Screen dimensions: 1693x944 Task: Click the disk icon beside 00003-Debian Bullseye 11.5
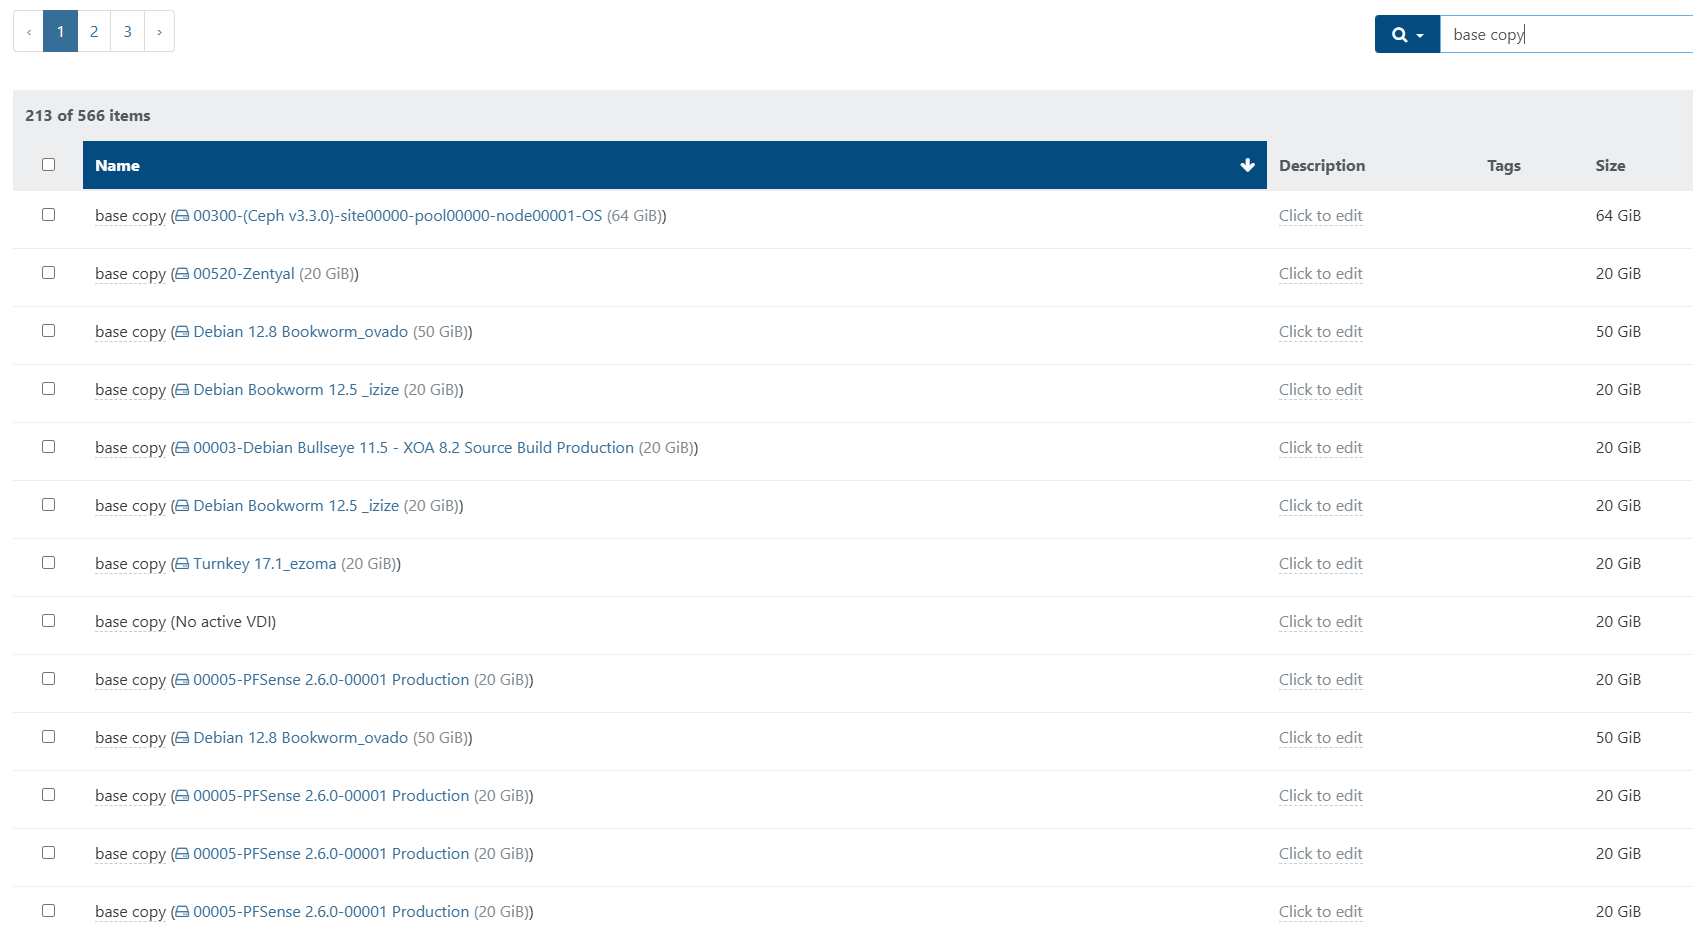pos(182,448)
